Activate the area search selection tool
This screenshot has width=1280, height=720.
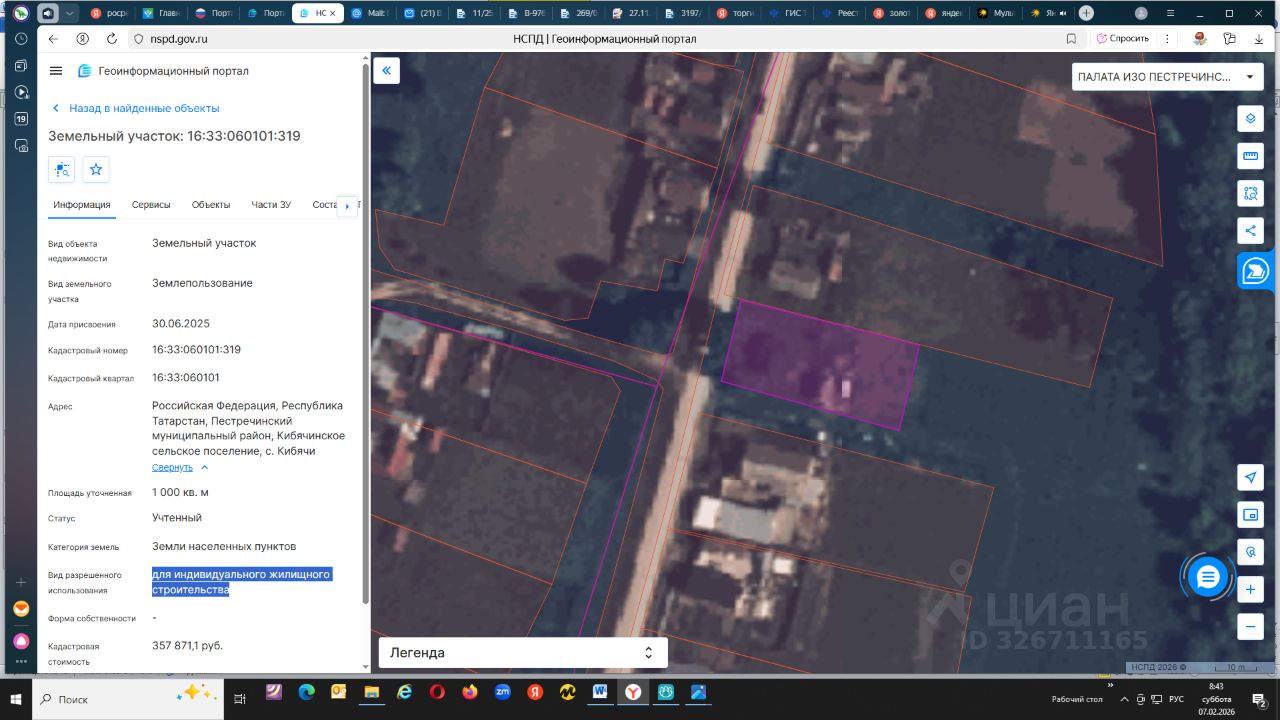(x=1250, y=193)
